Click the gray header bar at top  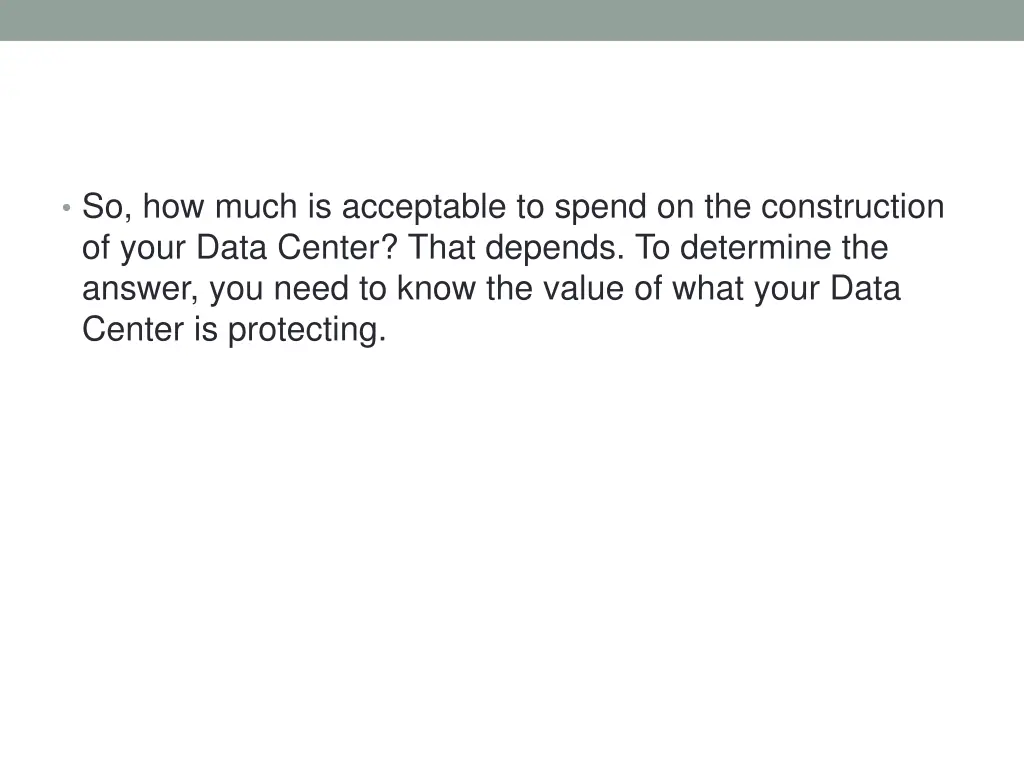pos(512,20)
